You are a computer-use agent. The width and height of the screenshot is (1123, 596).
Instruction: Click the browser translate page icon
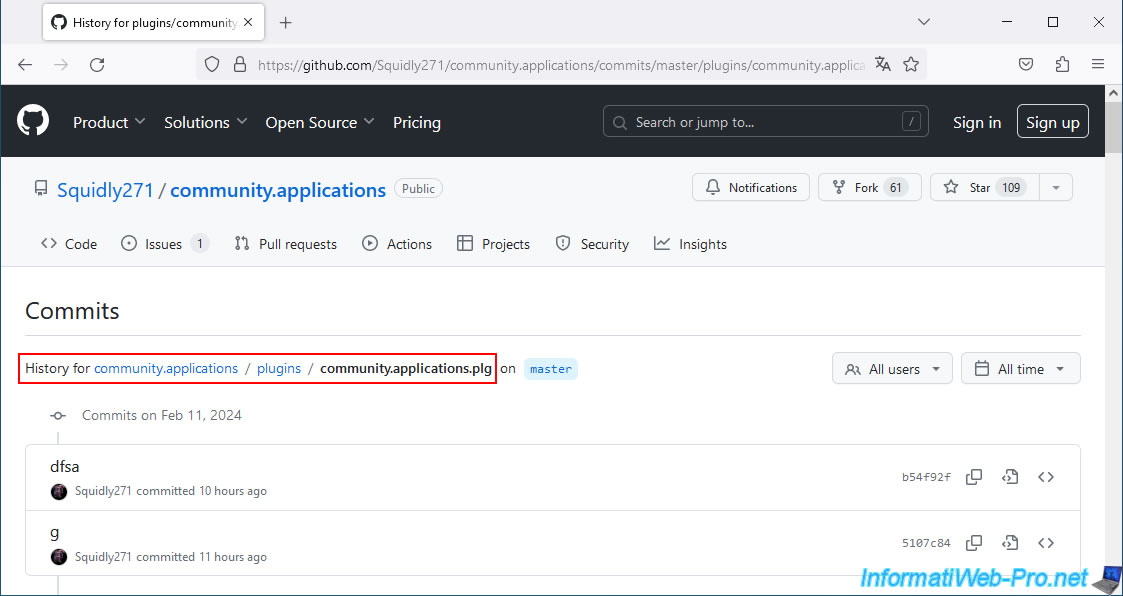(x=882, y=64)
